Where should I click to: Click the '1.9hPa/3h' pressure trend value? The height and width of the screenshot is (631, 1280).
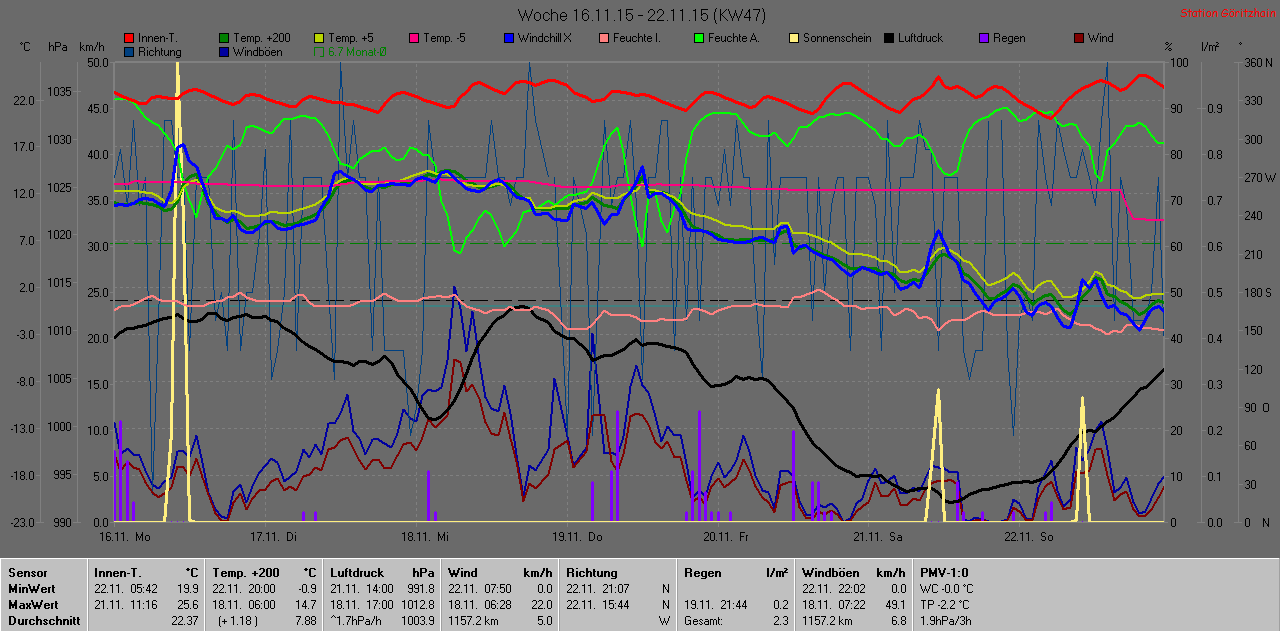coord(946,621)
